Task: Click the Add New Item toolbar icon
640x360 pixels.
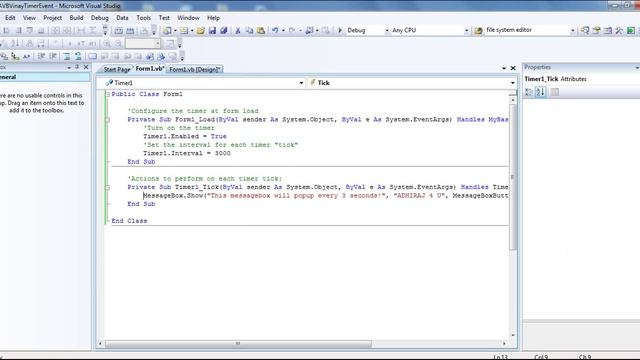Action: click(x=184, y=30)
